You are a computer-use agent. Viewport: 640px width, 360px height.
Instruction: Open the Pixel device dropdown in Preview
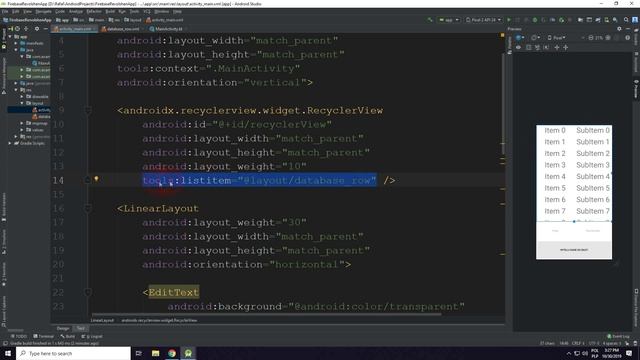(556, 38)
